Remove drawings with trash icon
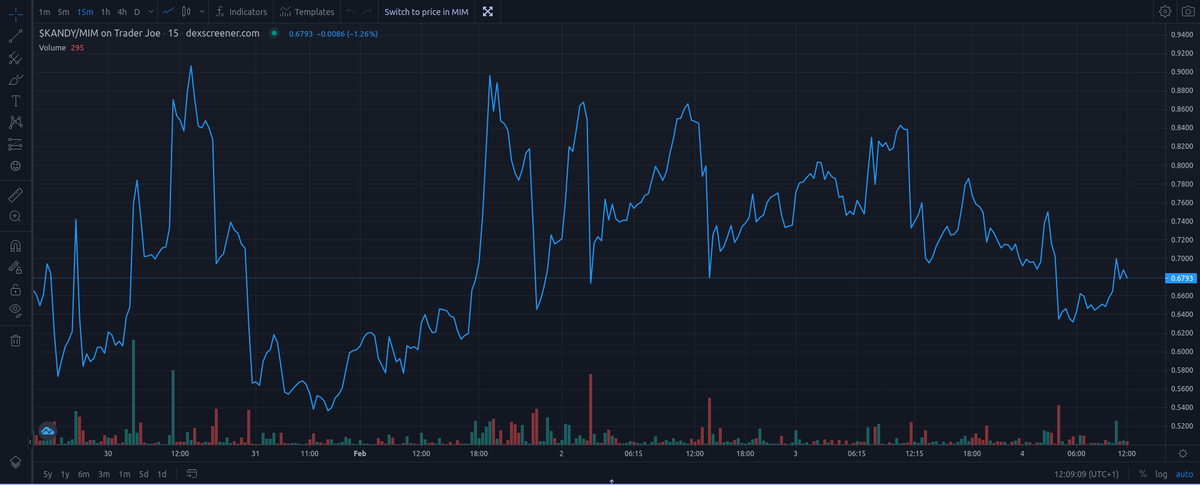 coord(15,340)
